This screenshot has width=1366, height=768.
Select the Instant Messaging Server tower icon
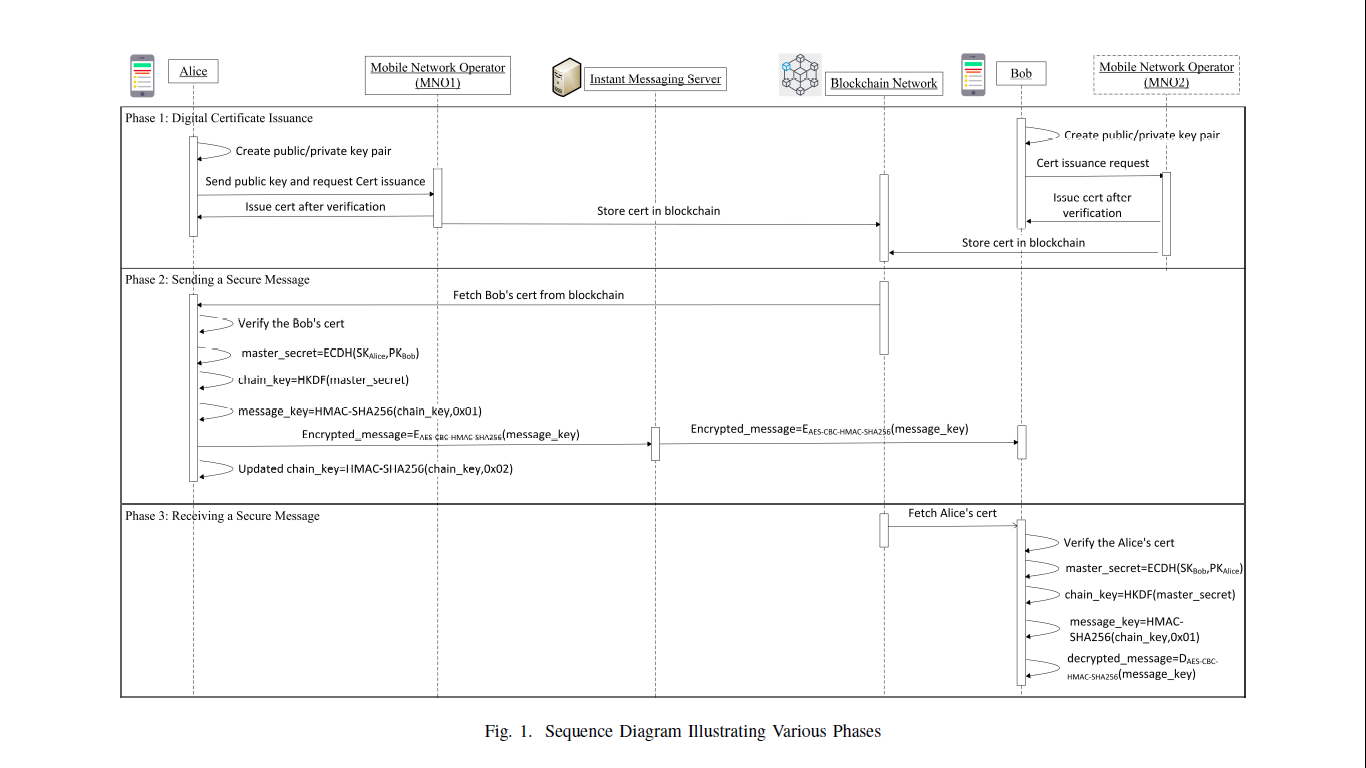tap(566, 77)
